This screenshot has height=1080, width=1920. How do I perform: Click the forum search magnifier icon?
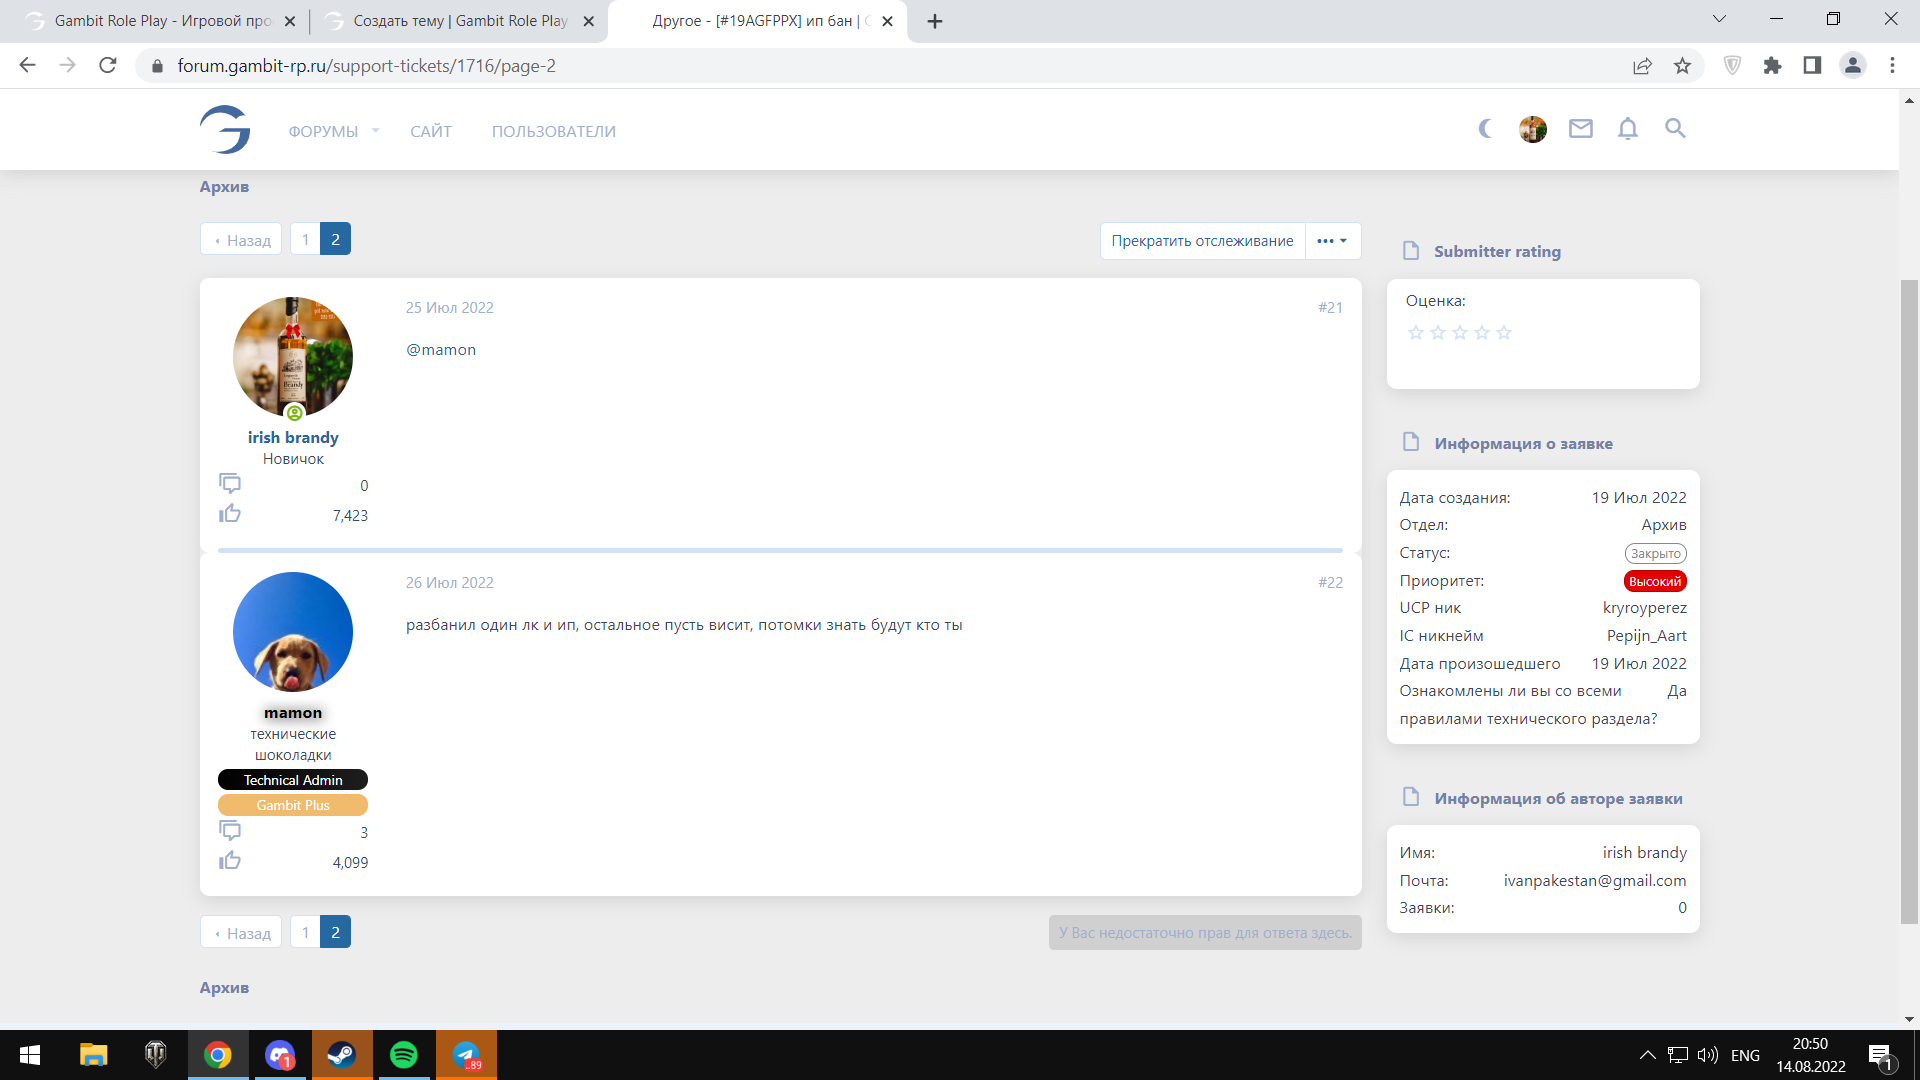[1675, 129]
